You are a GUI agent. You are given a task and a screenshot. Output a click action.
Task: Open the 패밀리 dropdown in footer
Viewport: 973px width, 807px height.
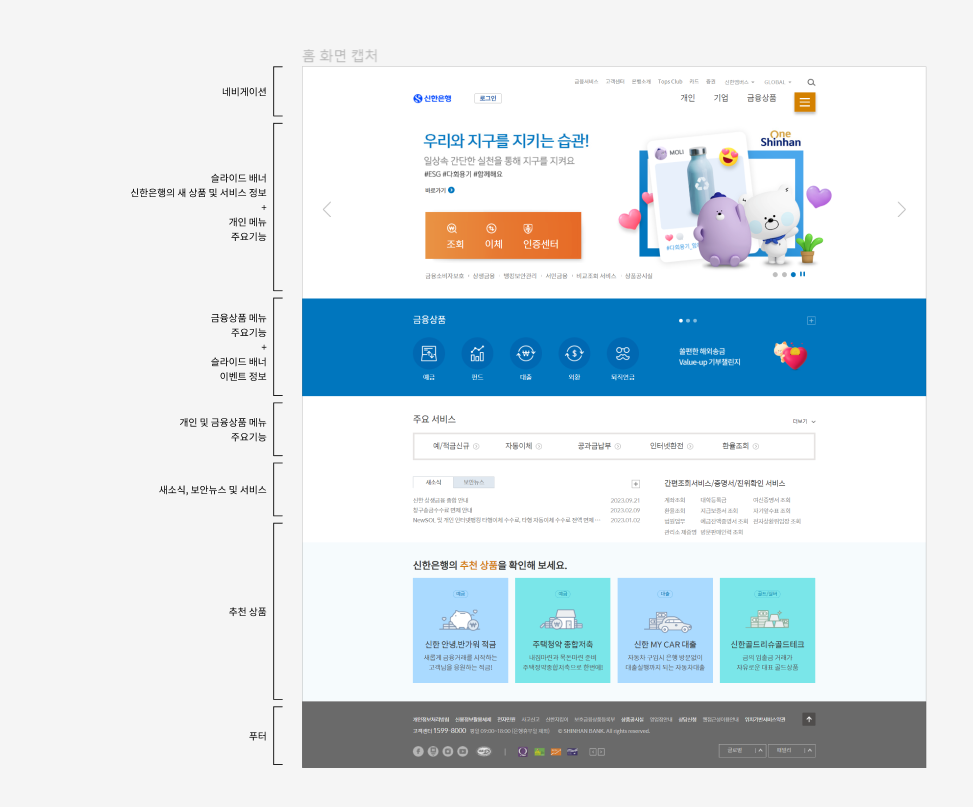coord(792,751)
